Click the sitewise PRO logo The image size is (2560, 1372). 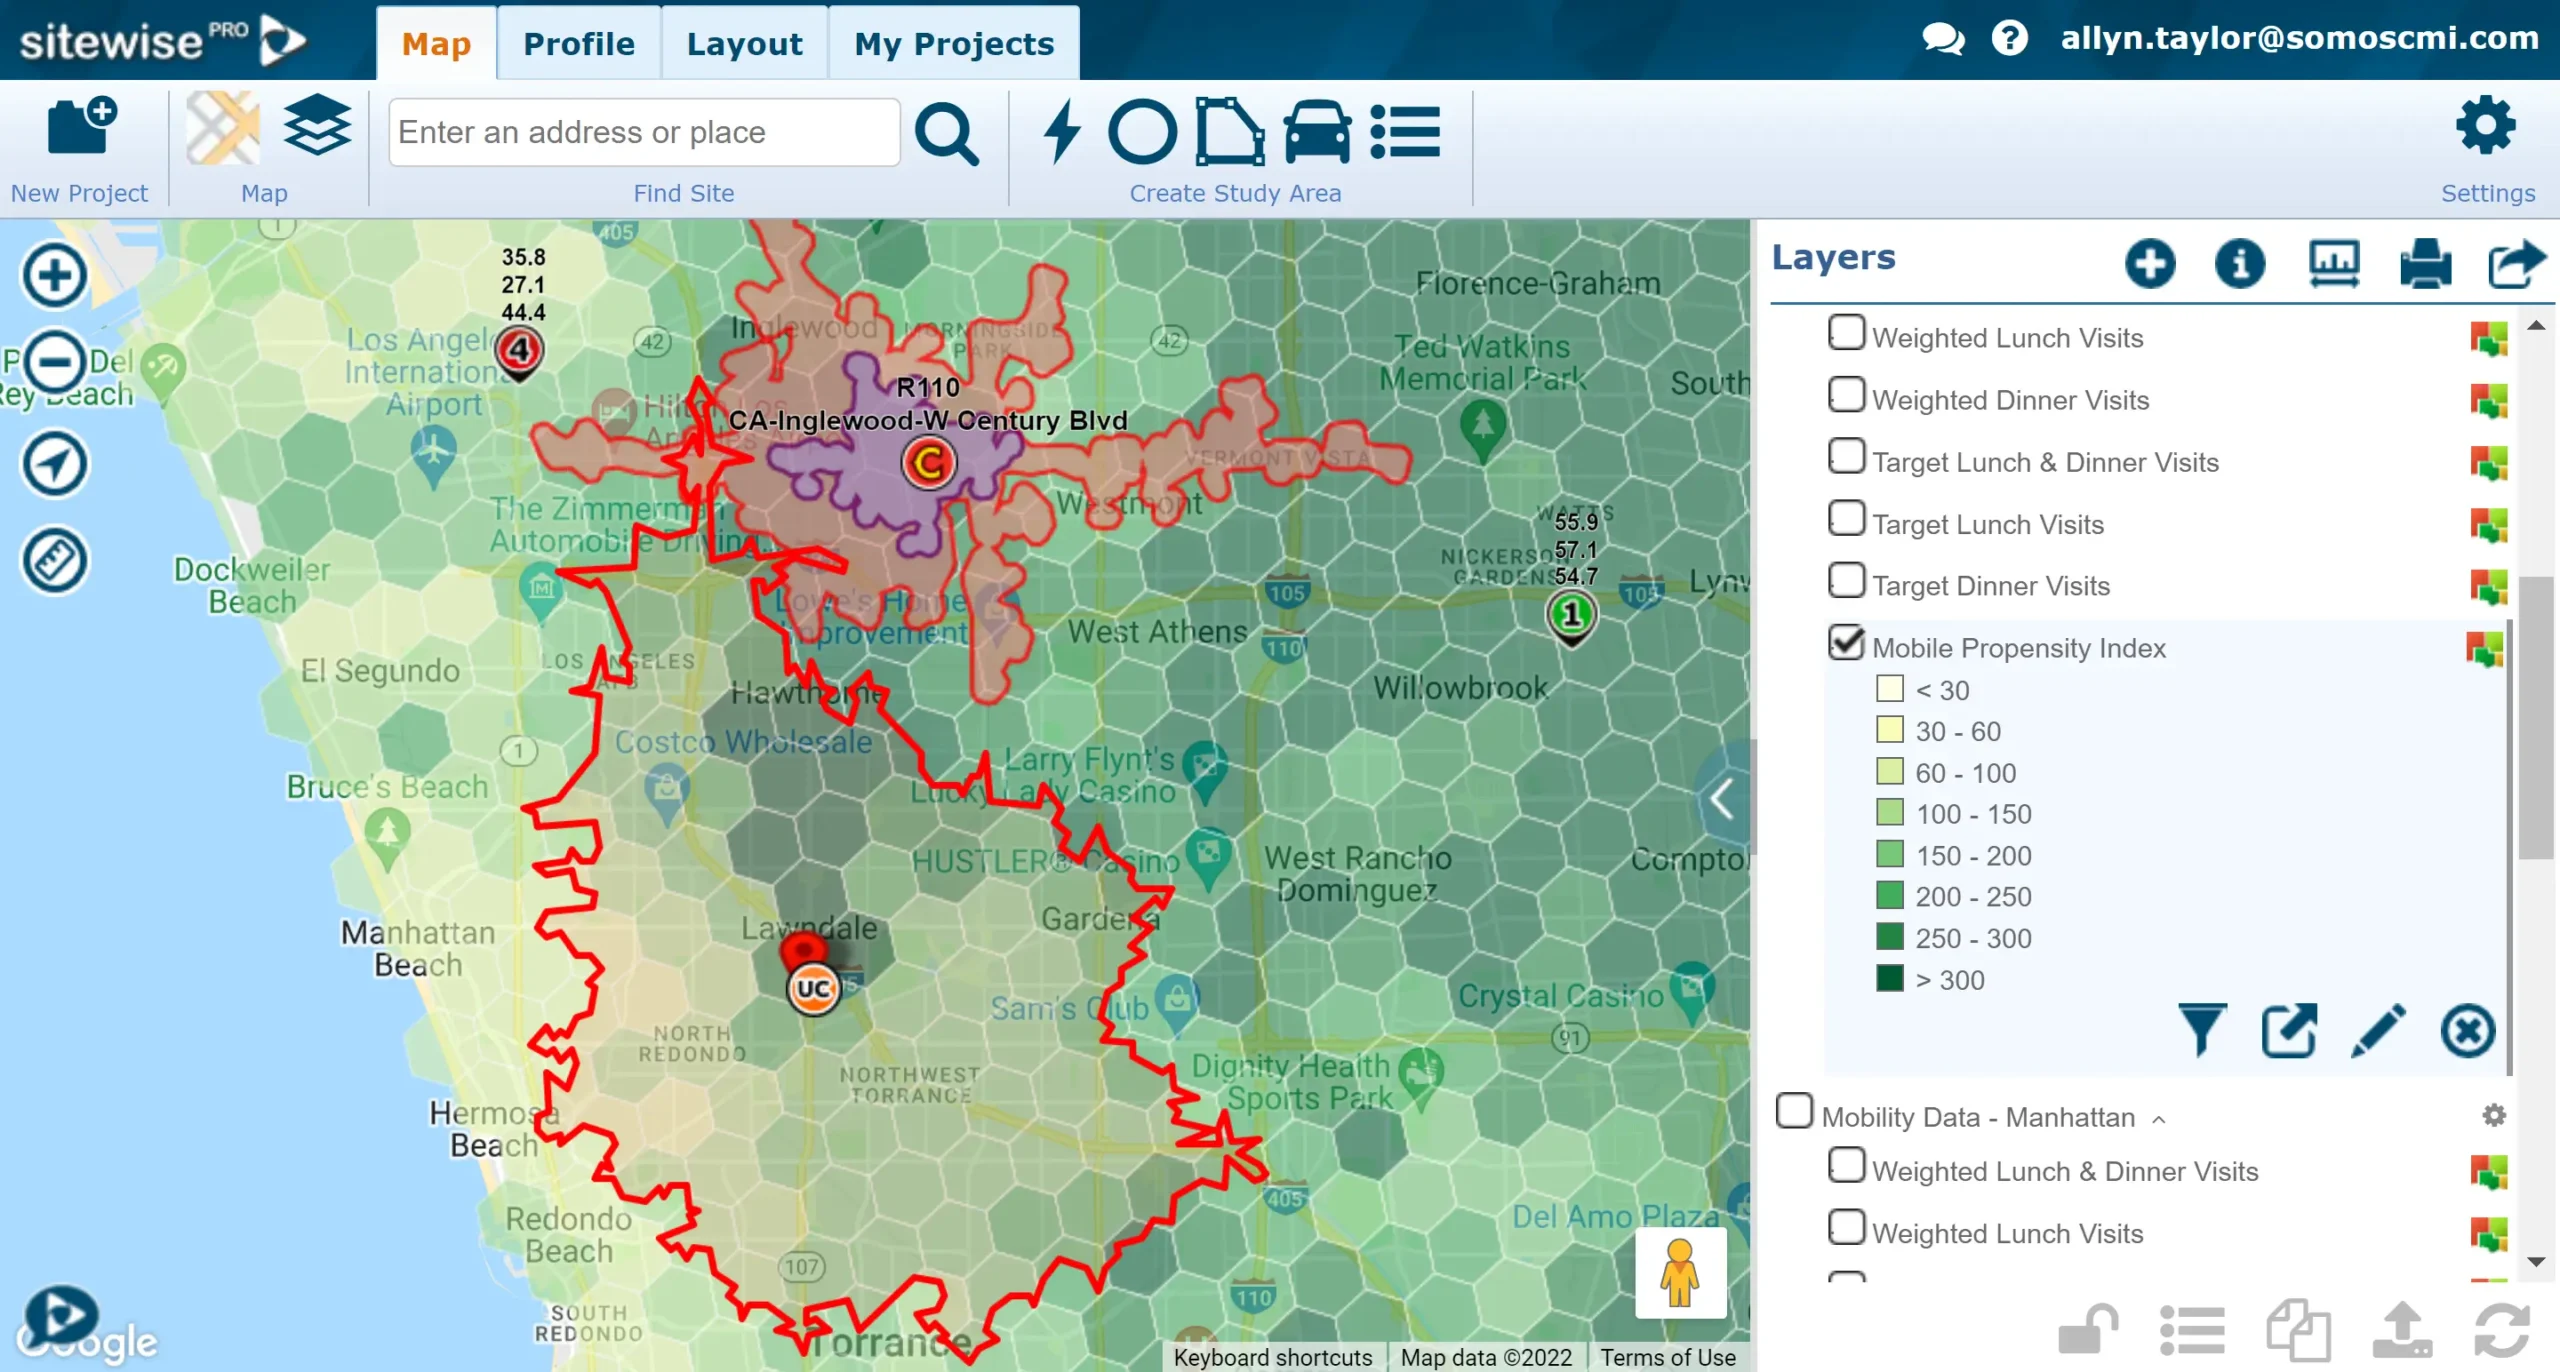tap(163, 40)
